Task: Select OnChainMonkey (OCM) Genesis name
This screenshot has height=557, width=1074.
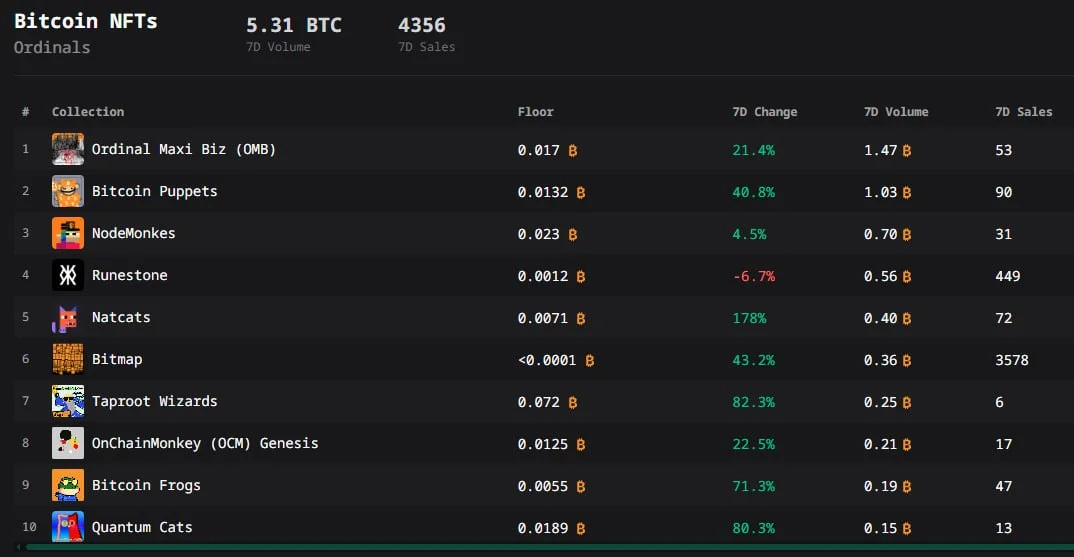Action: point(205,443)
